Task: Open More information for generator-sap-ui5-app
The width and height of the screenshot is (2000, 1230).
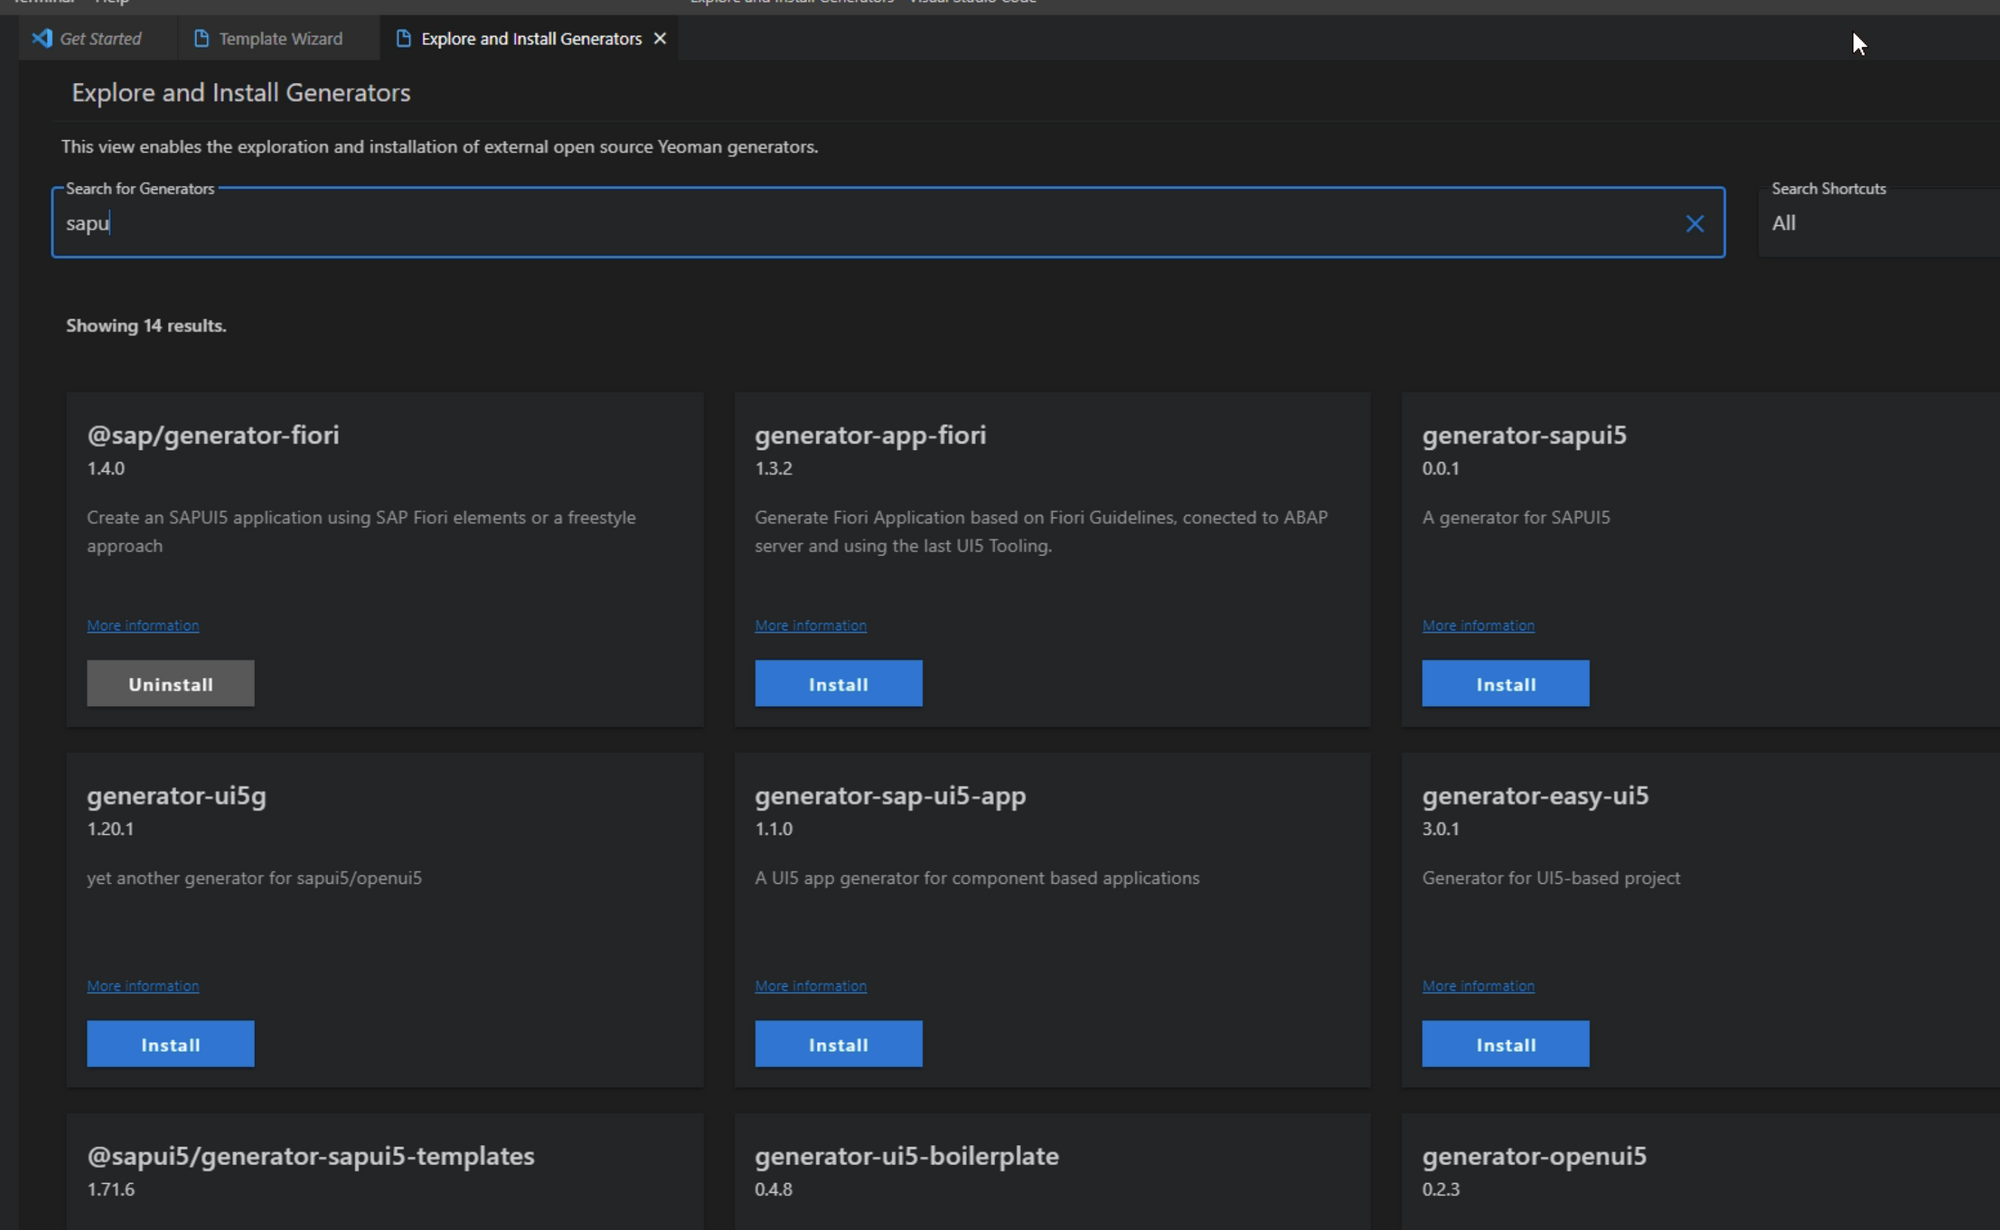Action: click(x=810, y=986)
